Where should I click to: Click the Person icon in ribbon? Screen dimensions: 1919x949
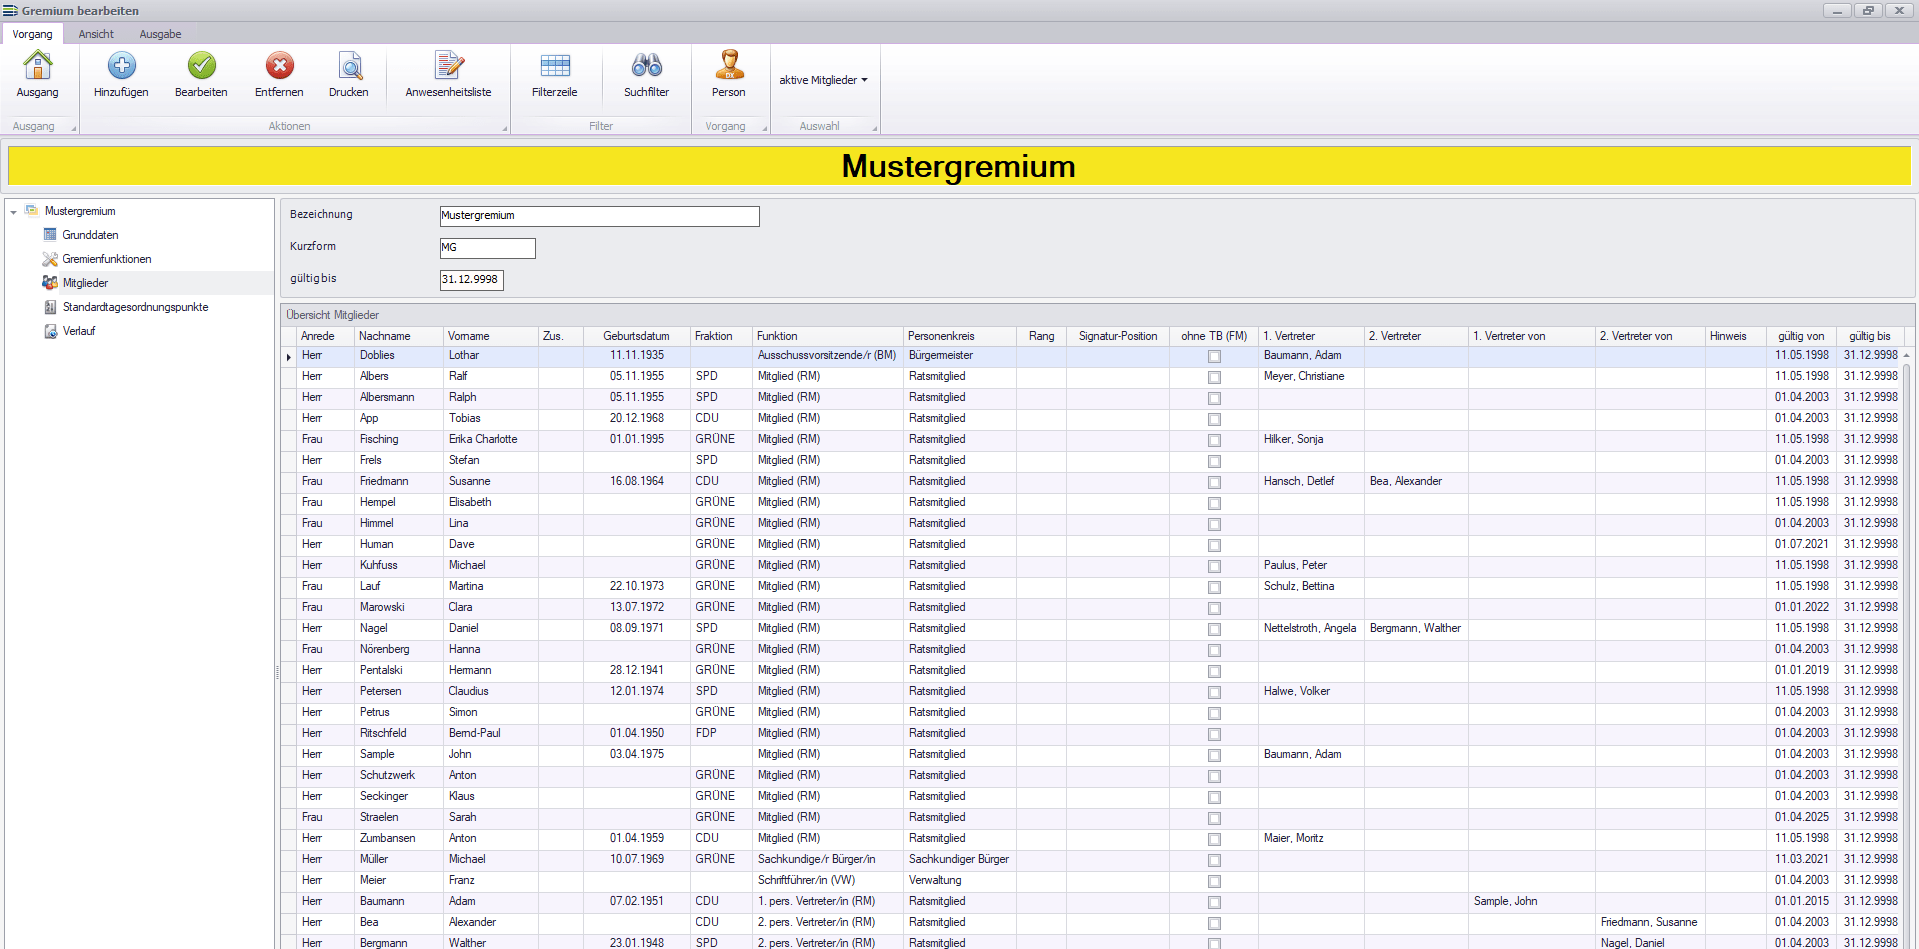[728, 66]
